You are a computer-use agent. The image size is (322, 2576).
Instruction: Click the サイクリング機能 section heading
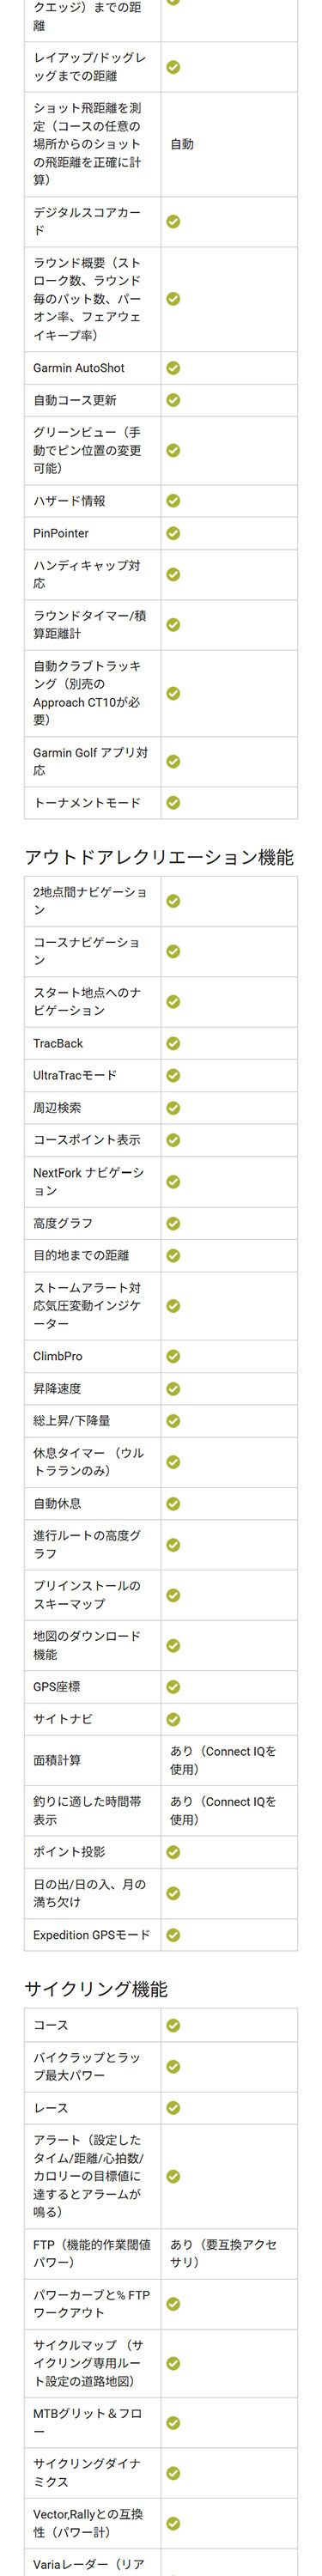pyautogui.click(x=96, y=1989)
